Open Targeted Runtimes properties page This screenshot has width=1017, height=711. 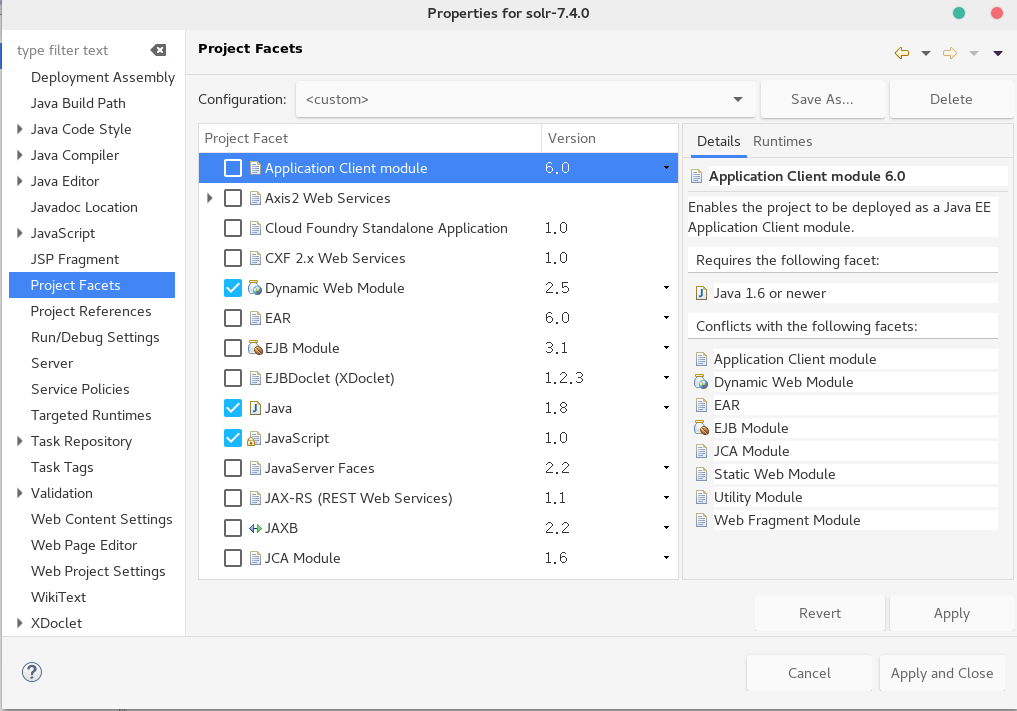point(91,415)
